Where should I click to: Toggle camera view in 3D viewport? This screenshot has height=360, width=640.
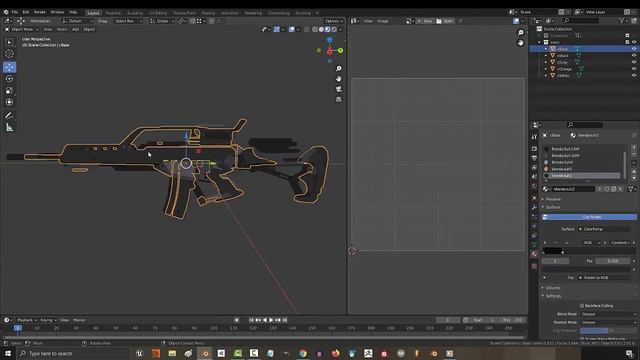click(338, 89)
